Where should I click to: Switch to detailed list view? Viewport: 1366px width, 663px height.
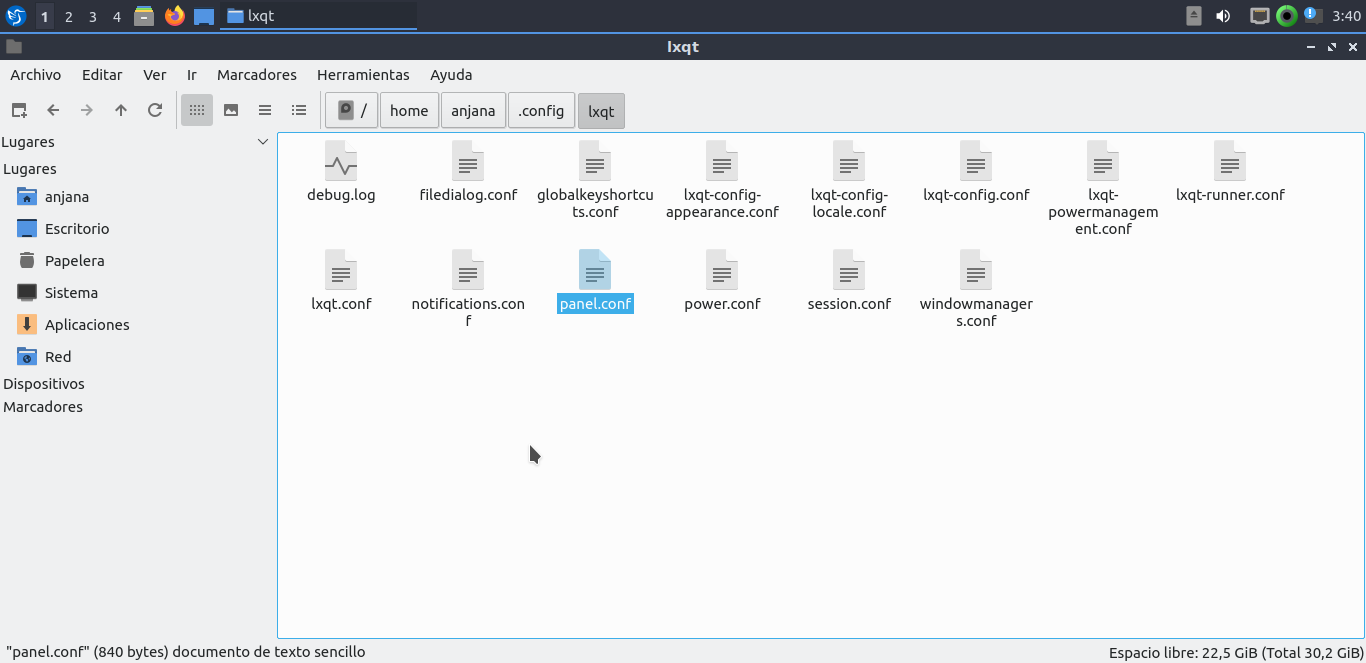[x=299, y=110]
